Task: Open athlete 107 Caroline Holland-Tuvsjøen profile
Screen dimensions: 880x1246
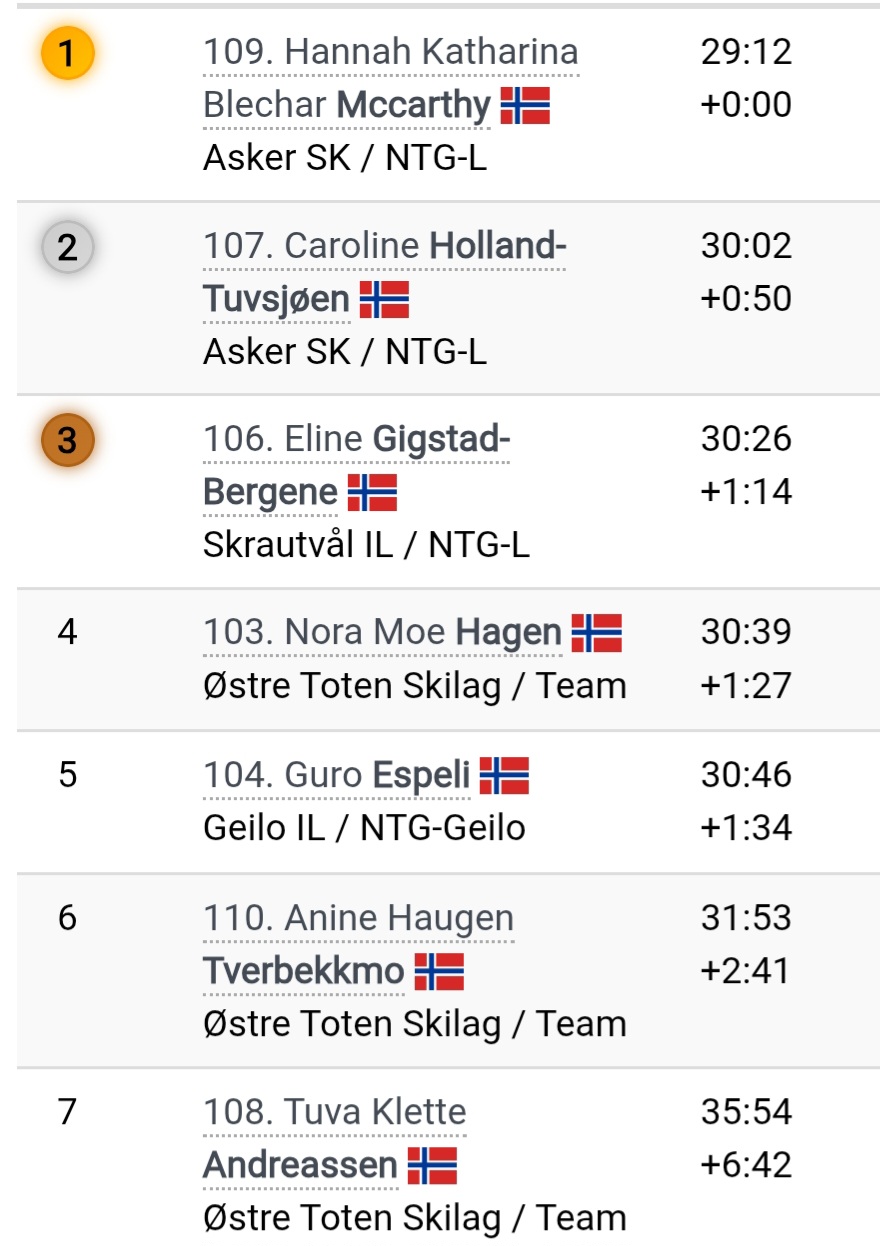Action: coord(385,273)
